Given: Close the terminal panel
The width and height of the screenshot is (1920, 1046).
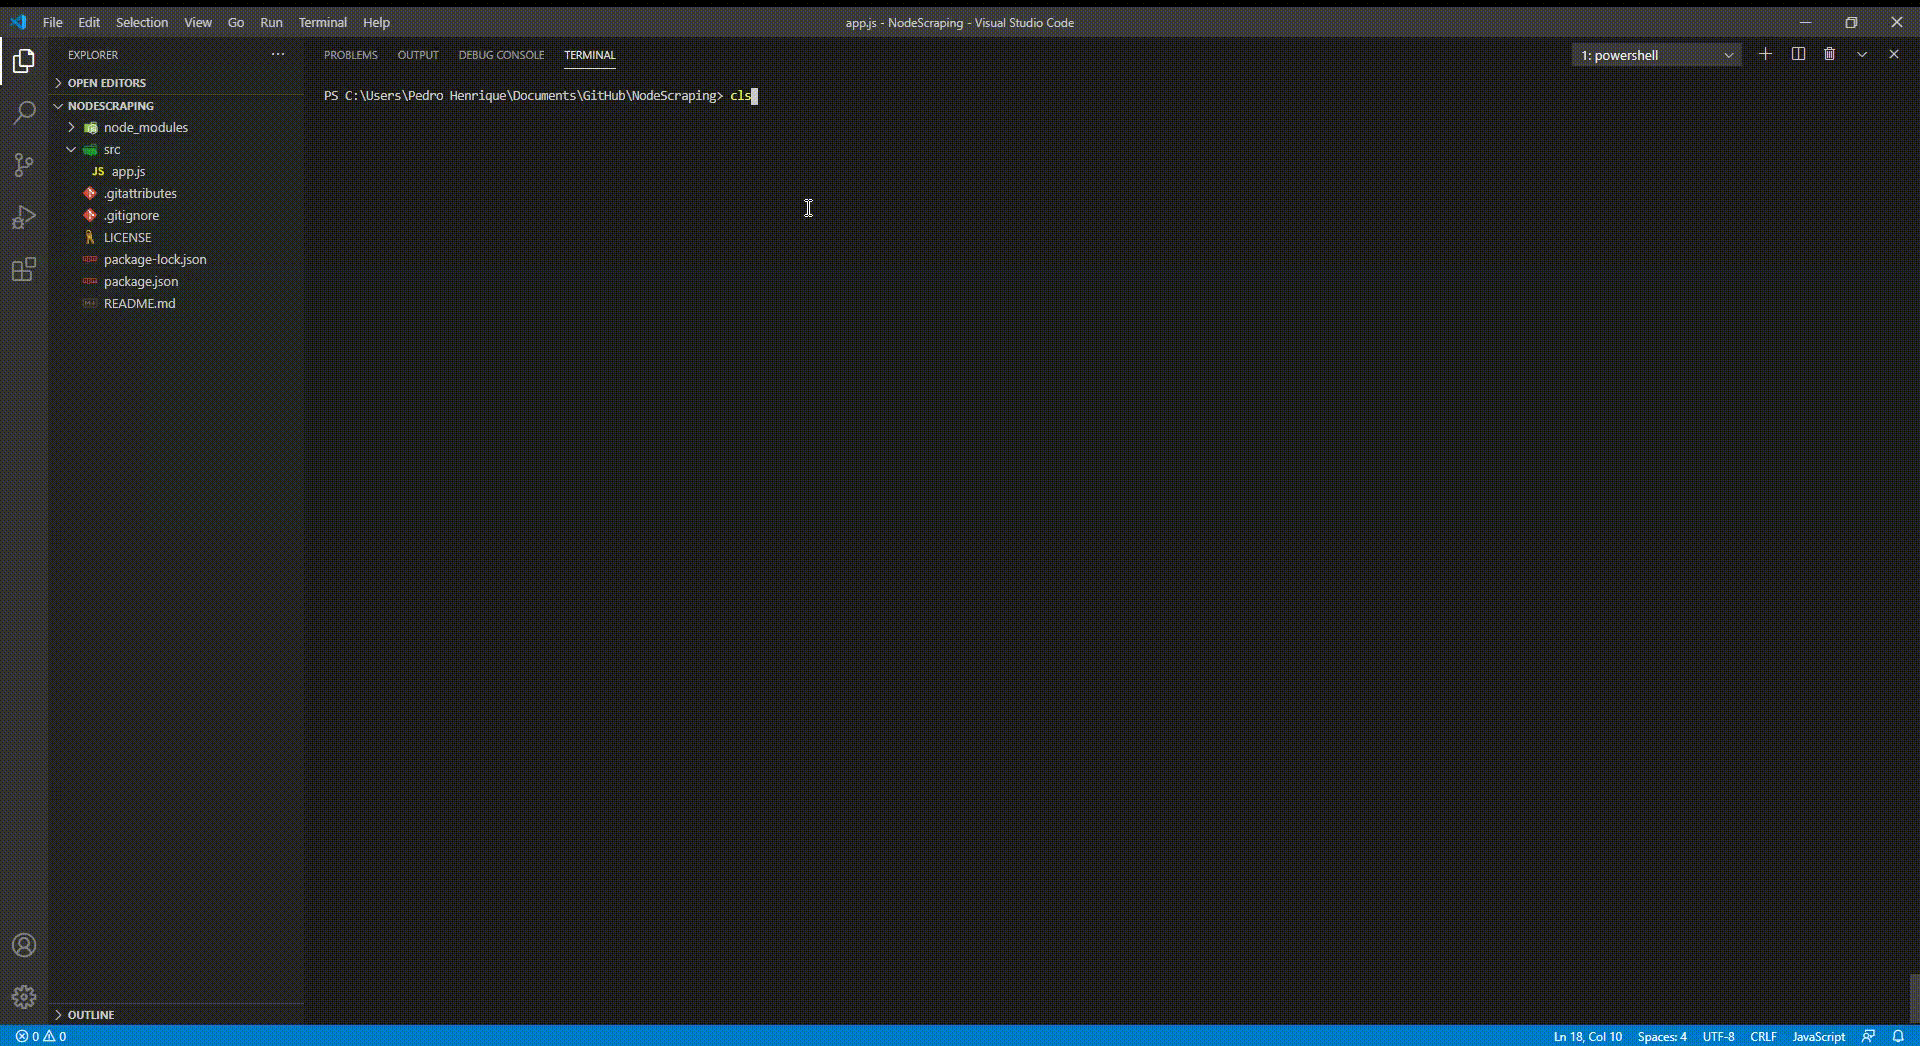Looking at the screenshot, I should click(1894, 54).
